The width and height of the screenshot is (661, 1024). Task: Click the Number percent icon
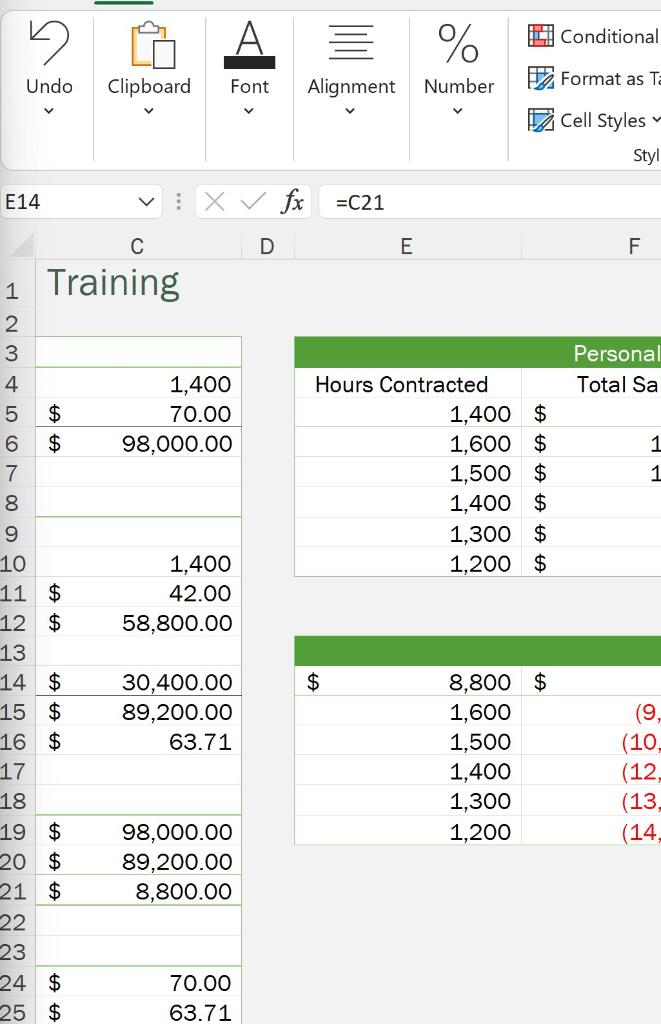pos(459,44)
